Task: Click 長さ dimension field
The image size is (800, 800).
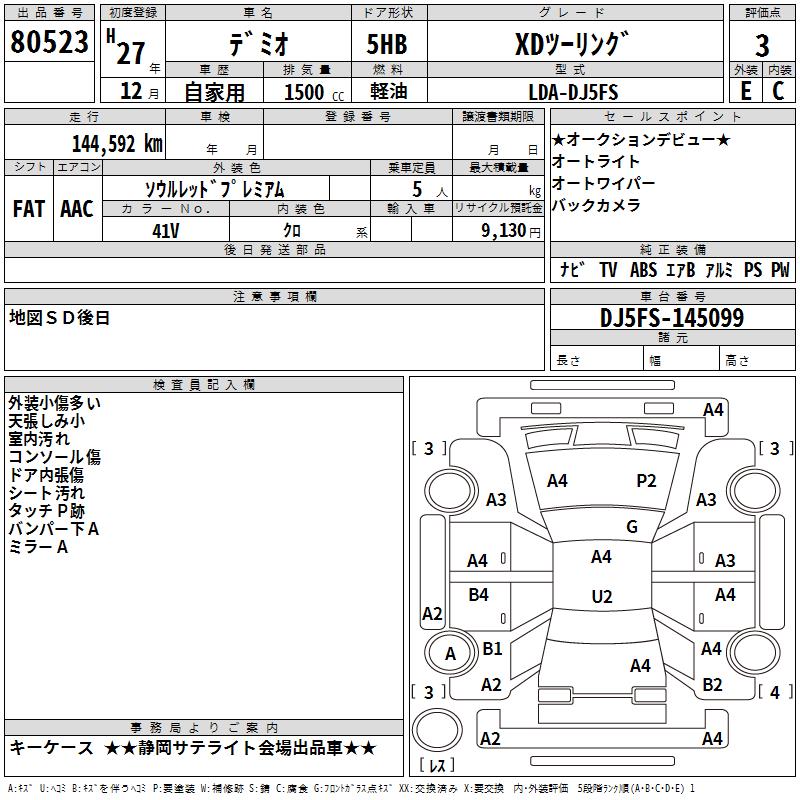Action: pos(596,360)
